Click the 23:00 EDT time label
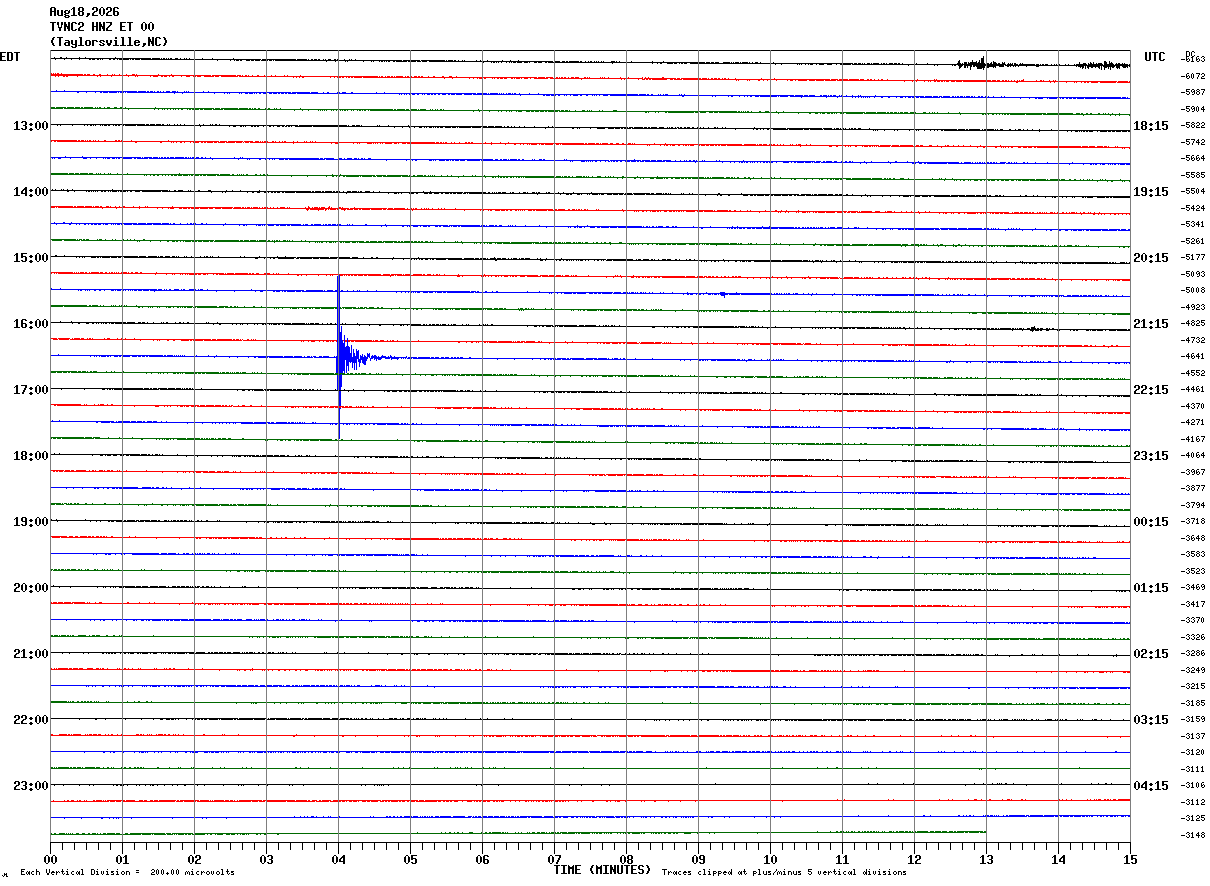This screenshot has width=1210, height=886. [x=30, y=785]
